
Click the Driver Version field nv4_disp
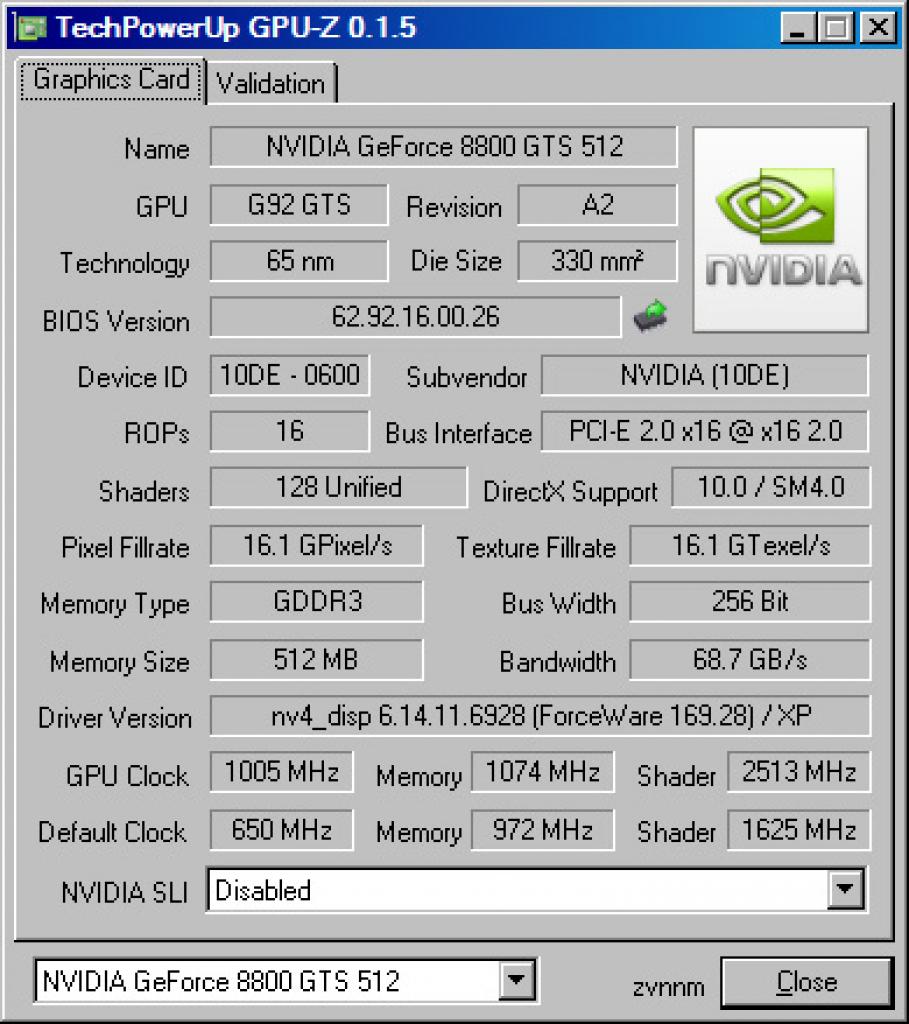pyautogui.click(x=540, y=716)
